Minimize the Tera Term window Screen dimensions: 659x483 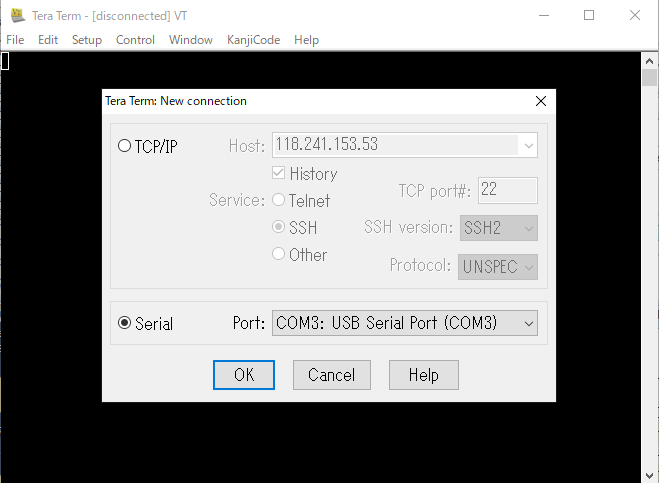[544, 16]
